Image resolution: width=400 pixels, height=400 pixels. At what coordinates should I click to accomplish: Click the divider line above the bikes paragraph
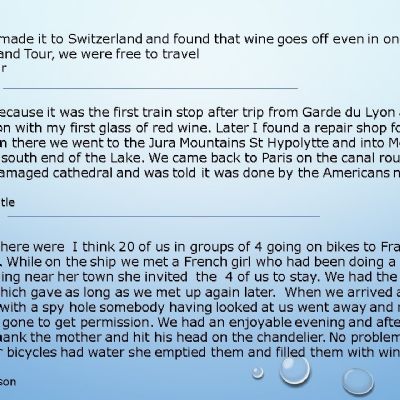[x=164, y=216]
